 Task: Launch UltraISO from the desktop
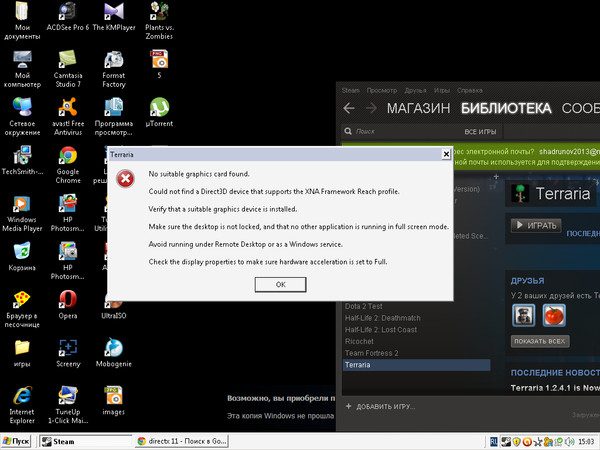[114, 311]
